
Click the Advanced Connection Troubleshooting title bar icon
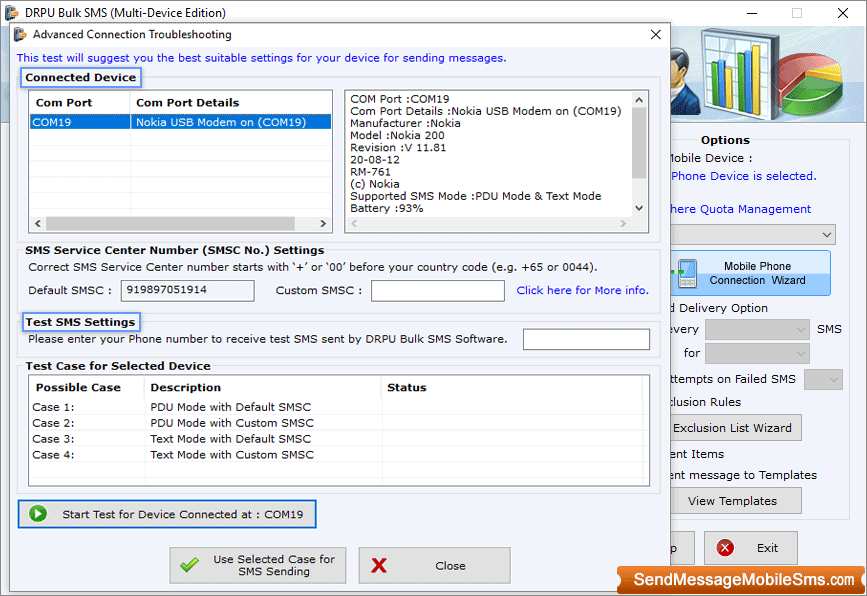[x=20, y=35]
